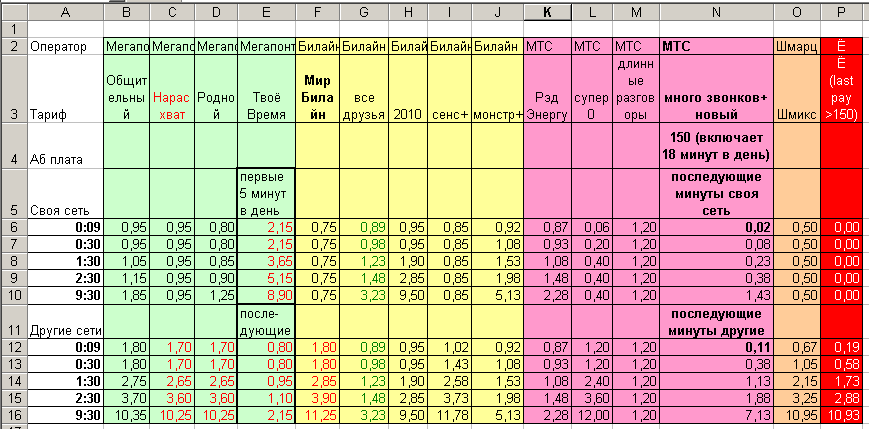
Task: Select the operator cell 'Шмарц'
Action: 797,47
